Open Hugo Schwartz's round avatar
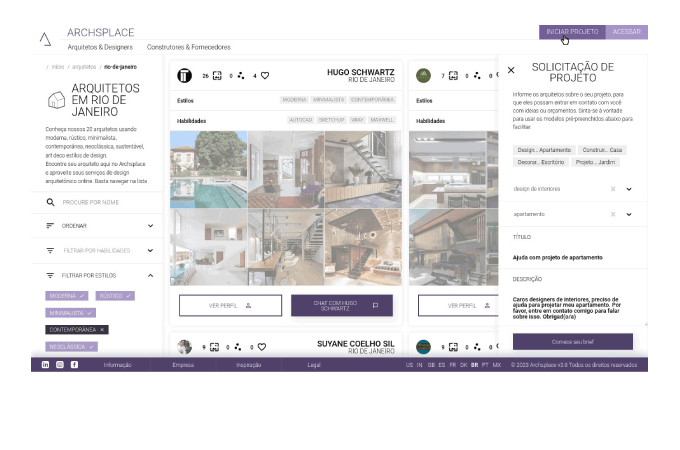The height and width of the screenshot is (450, 680). pyautogui.click(x=184, y=75)
